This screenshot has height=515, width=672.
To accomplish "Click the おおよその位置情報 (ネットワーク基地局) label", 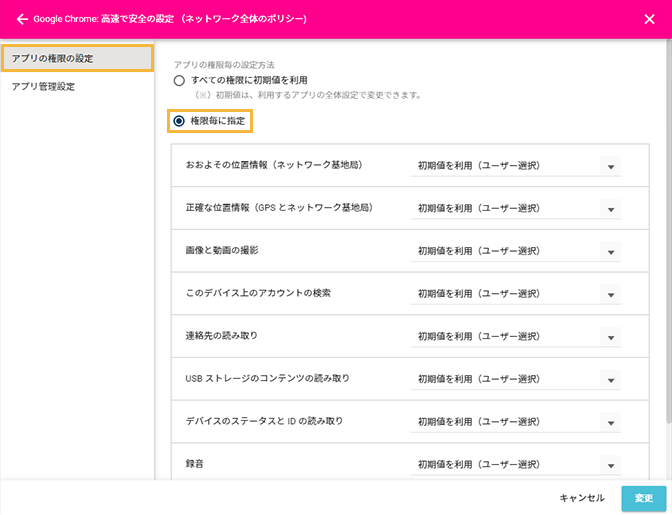I will click(x=274, y=165).
